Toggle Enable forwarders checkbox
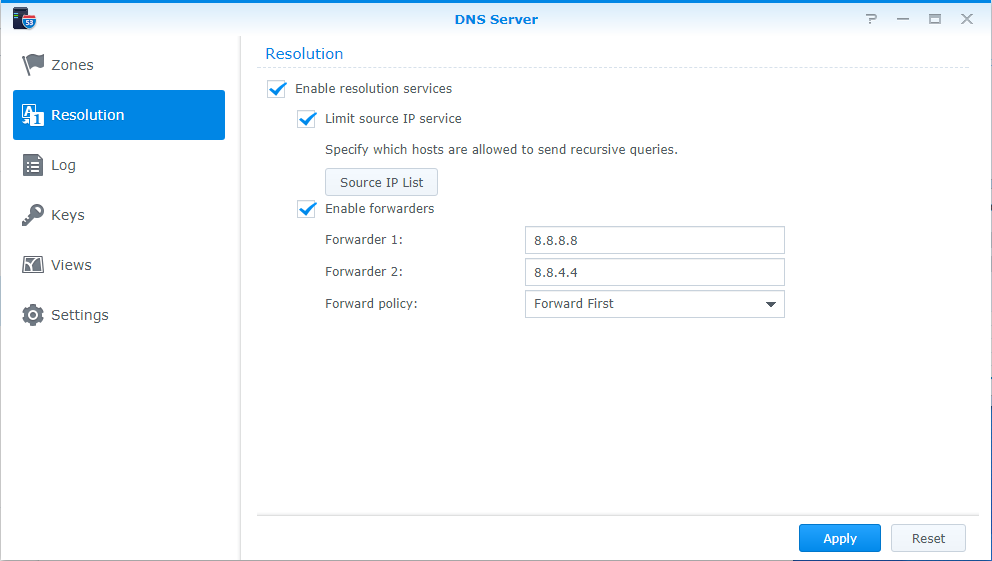Viewport: 992px width, 561px height. (x=307, y=209)
